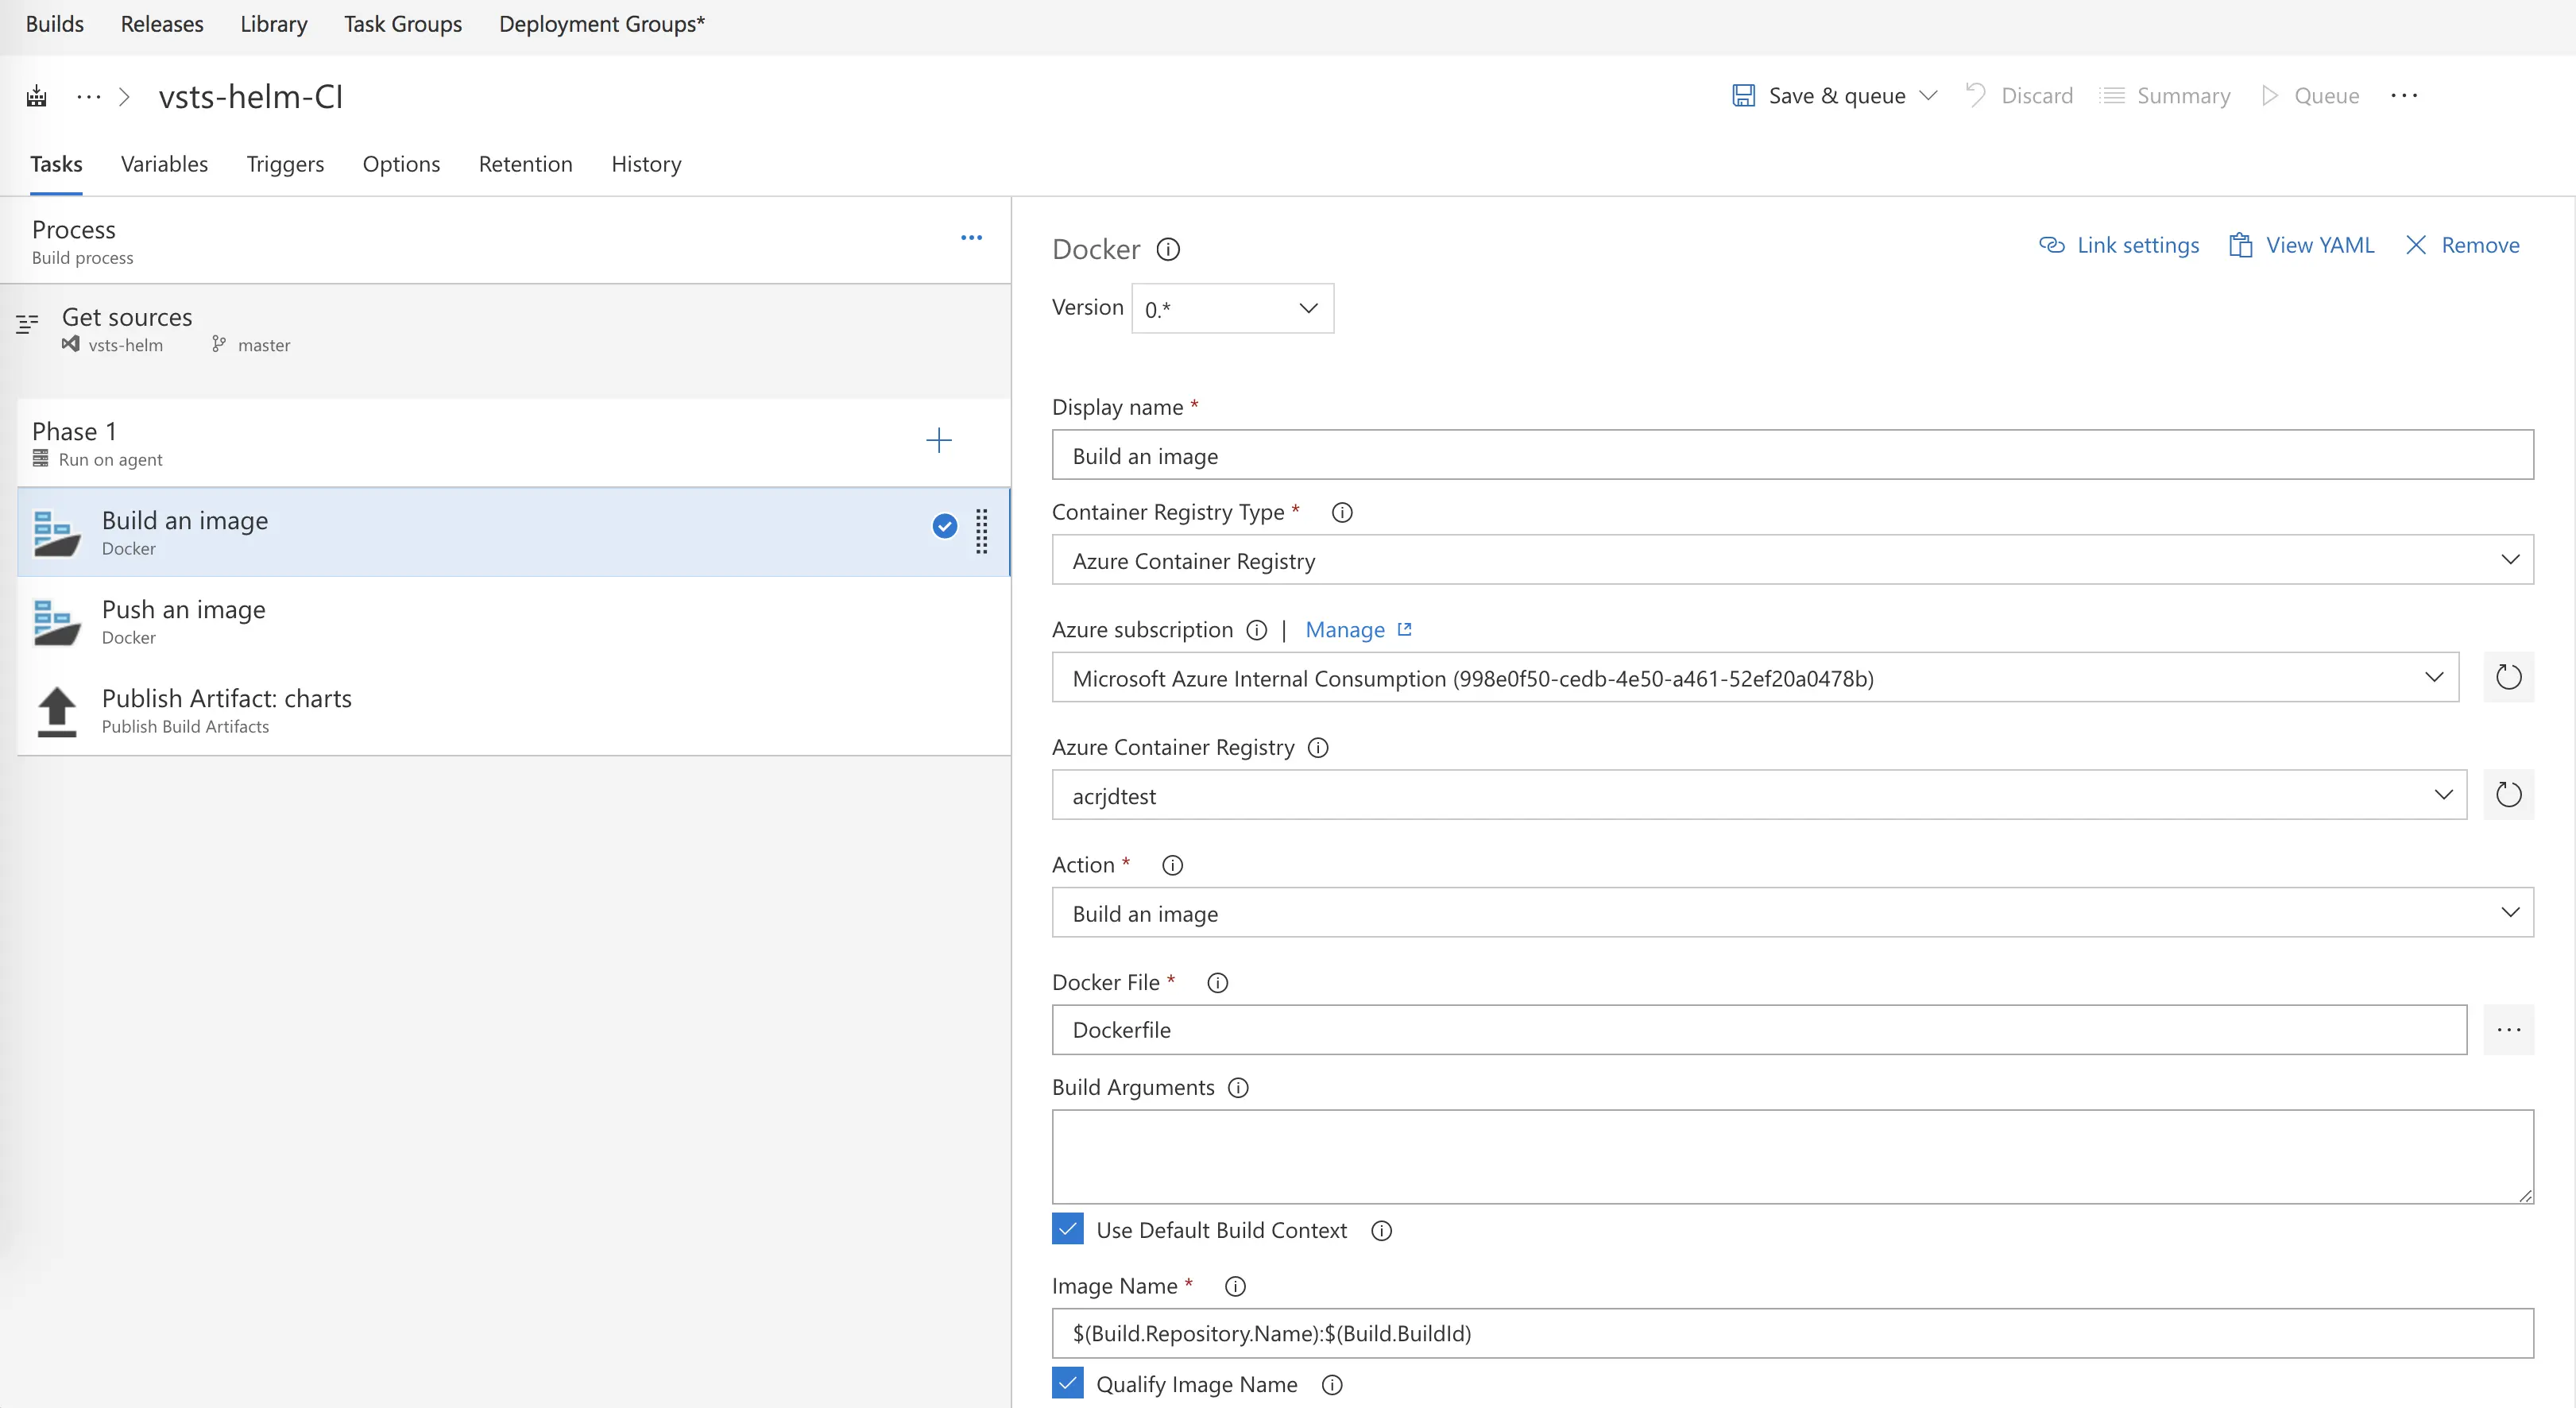
Task: Open the task Version dropdown showing 0.*
Action: (x=1232, y=308)
